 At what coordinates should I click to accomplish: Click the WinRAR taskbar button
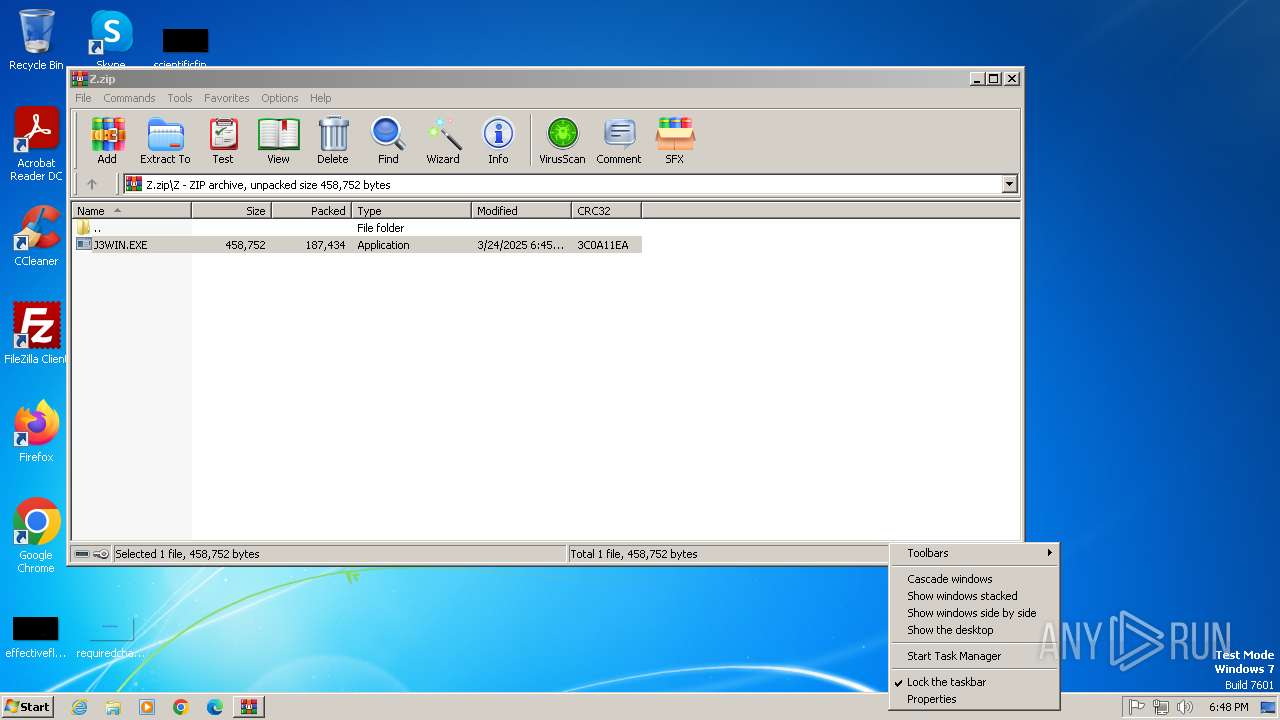coord(249,707)
